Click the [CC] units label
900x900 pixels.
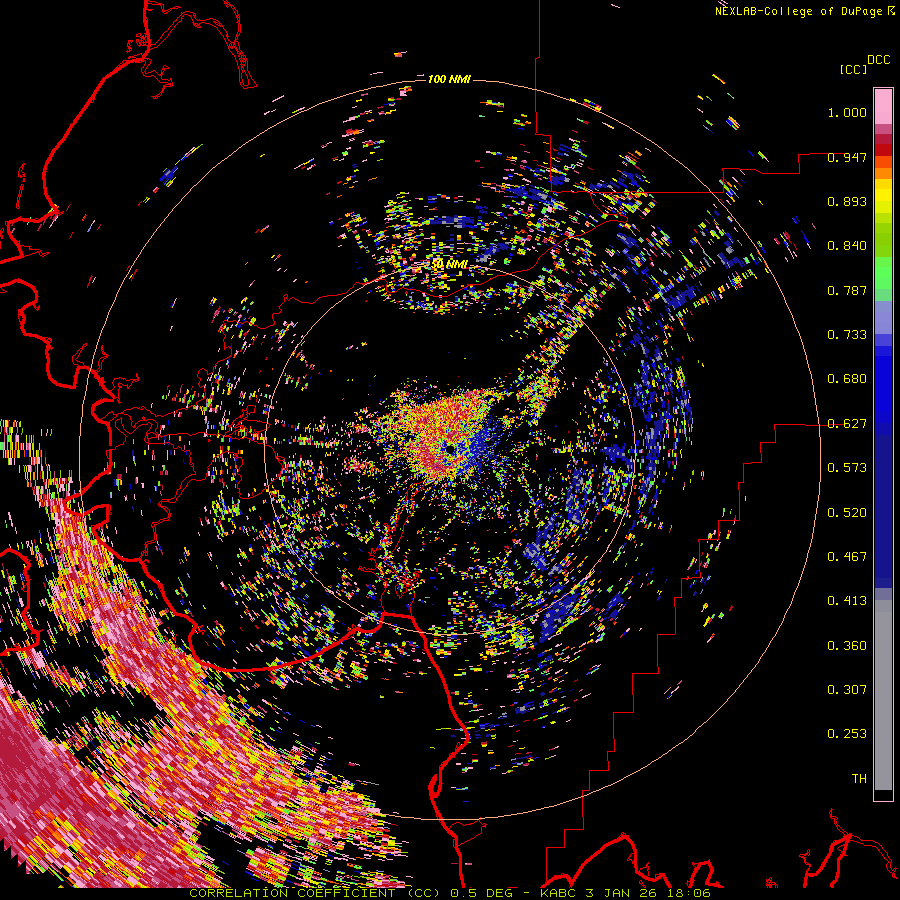[853, 69]
